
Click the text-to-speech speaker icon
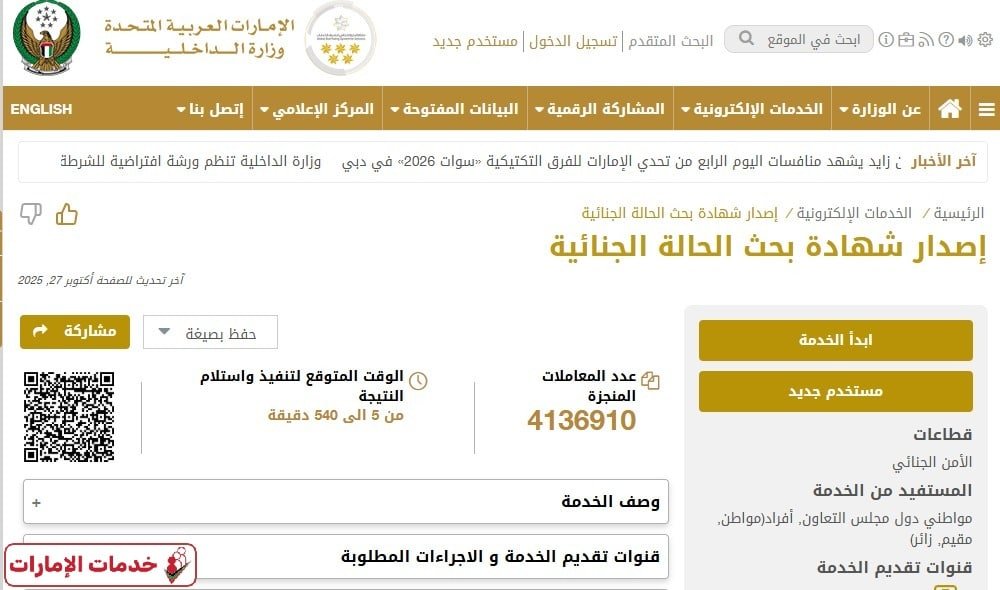(x=964, y=39)
